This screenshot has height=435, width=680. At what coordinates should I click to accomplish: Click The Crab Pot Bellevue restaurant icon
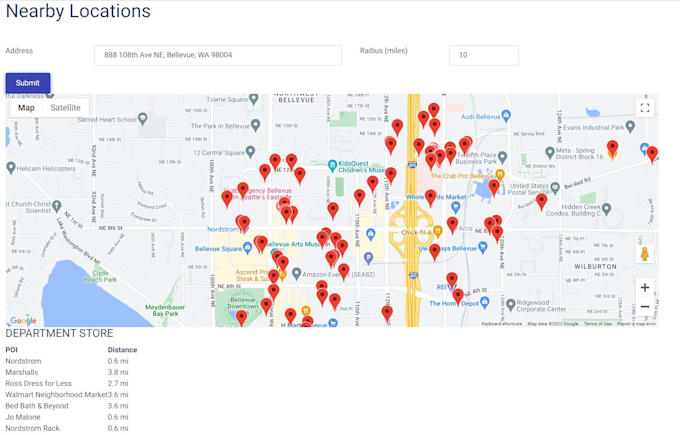(500, 175)
